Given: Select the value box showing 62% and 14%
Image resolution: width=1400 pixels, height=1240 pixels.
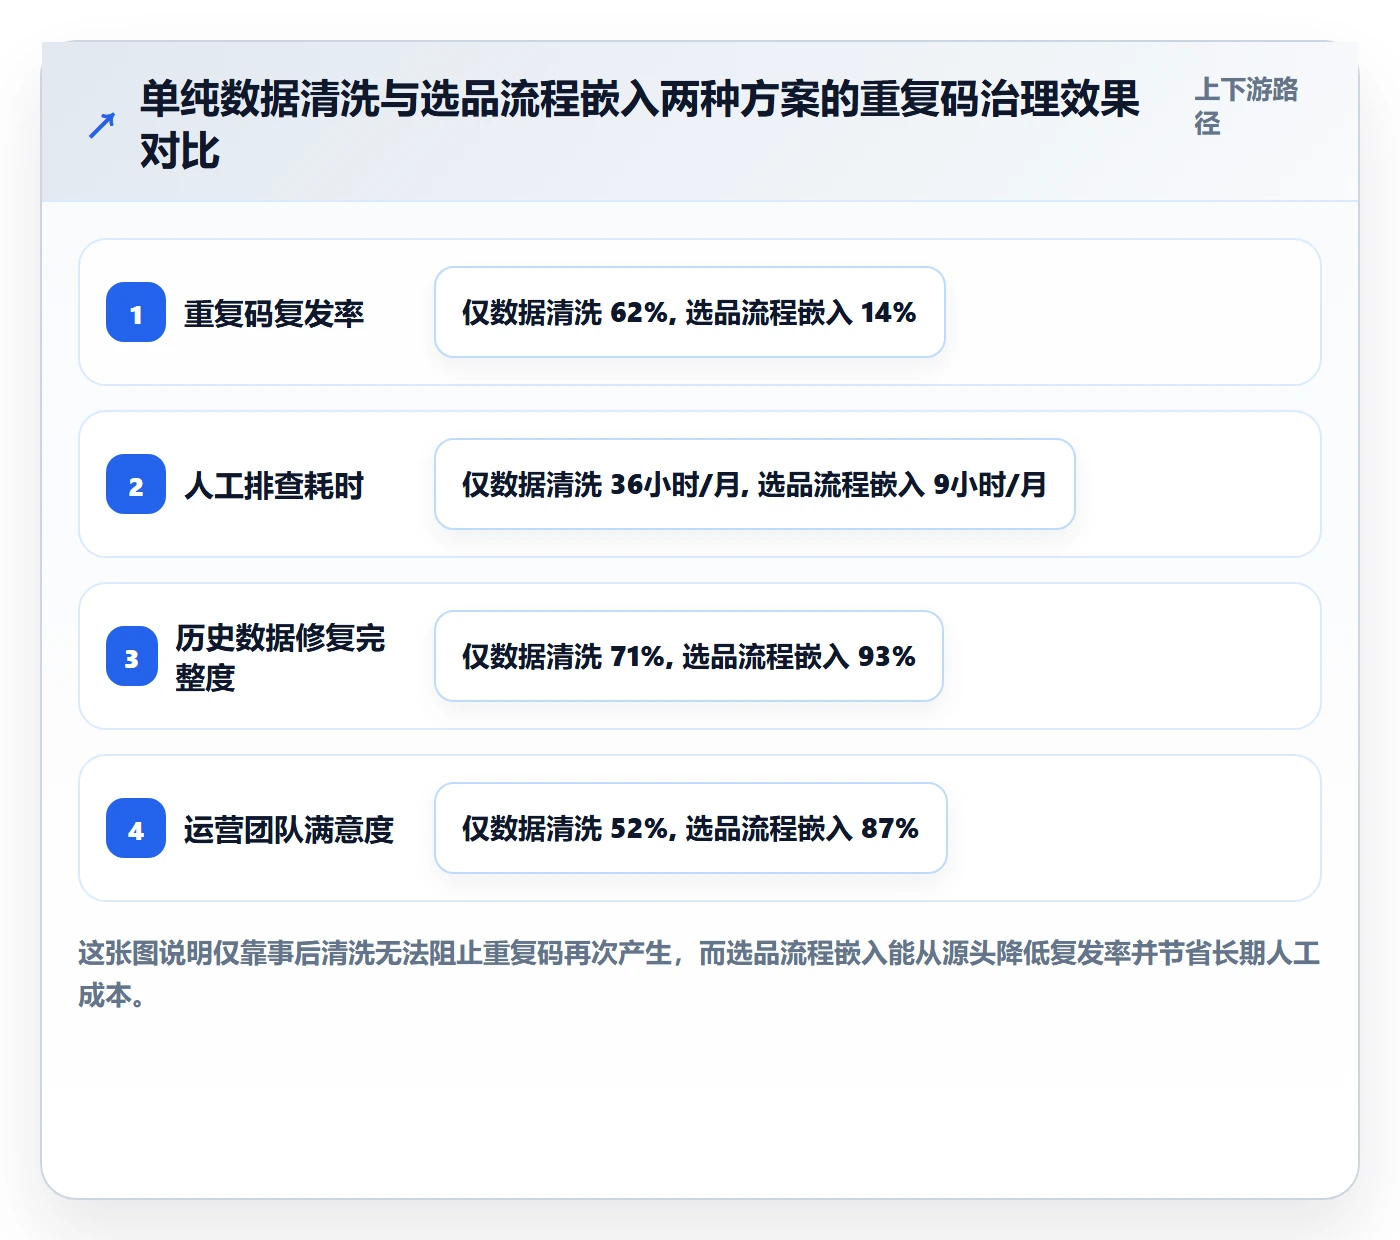Looking at the screenshot, I should pyautogui.click(x=690, y=312).
